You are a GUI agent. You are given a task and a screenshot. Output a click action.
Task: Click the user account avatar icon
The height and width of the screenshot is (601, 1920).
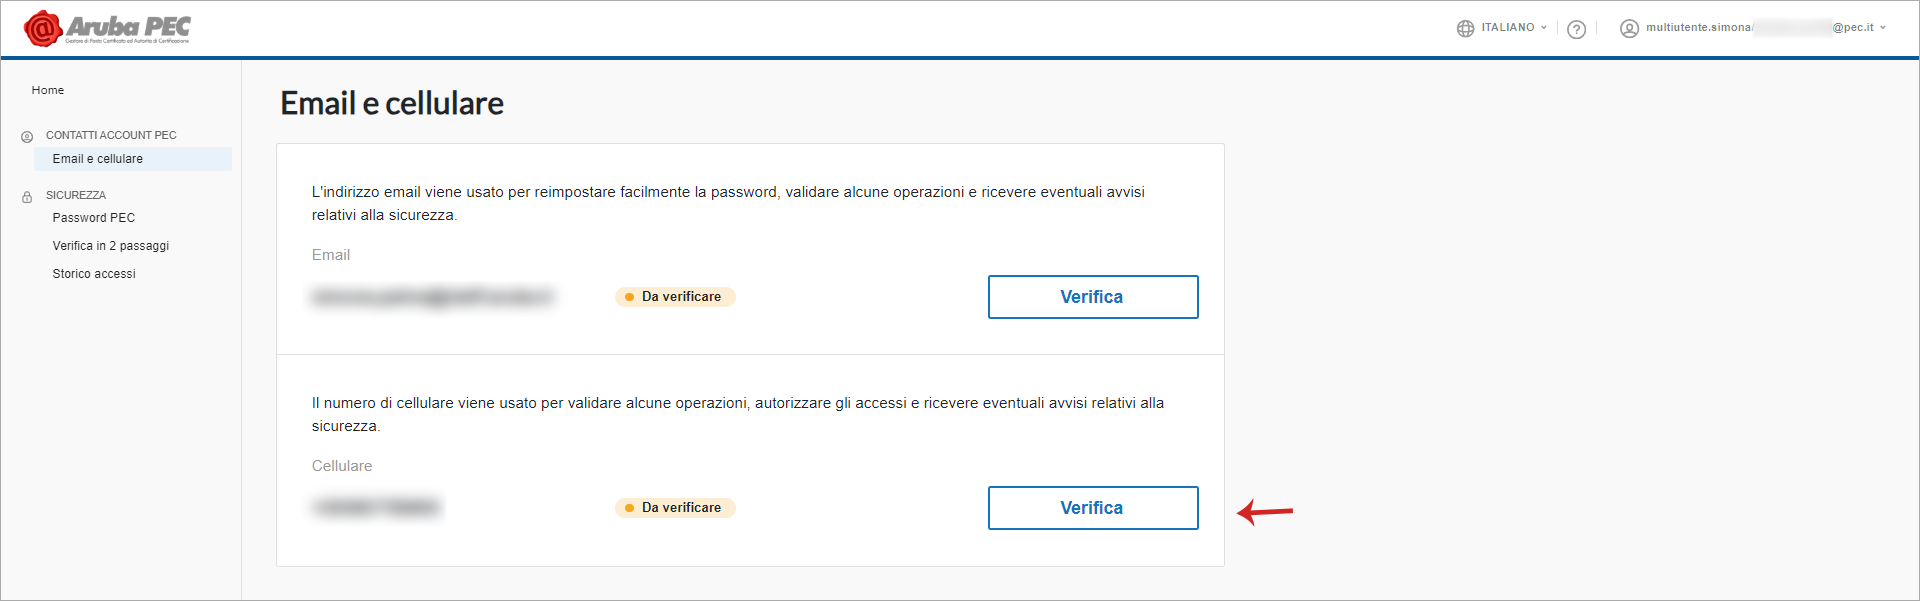point(1629,28)
